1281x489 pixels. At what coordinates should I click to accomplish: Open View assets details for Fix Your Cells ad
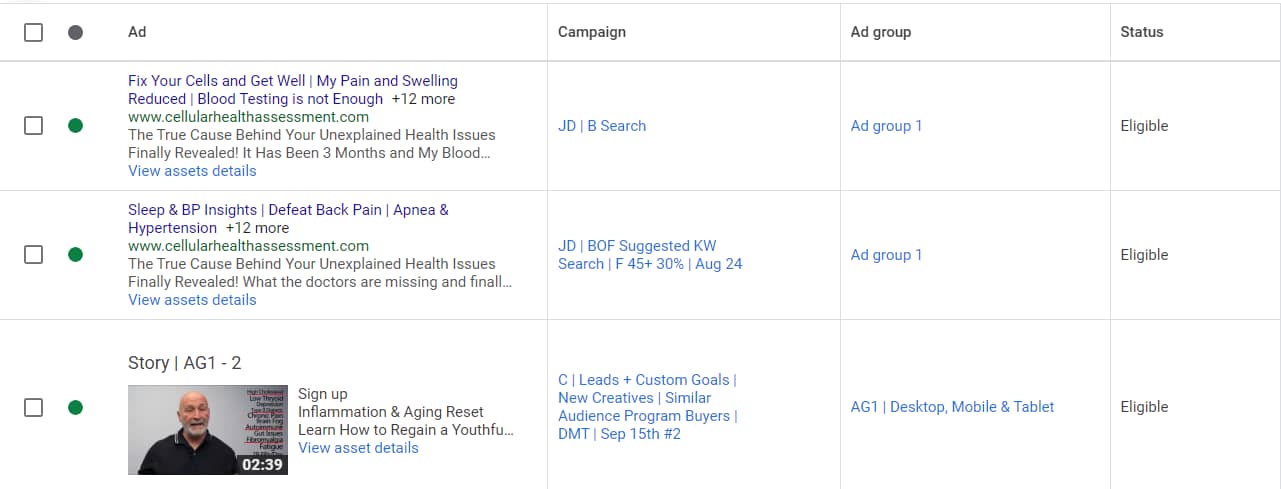[192, 171]
